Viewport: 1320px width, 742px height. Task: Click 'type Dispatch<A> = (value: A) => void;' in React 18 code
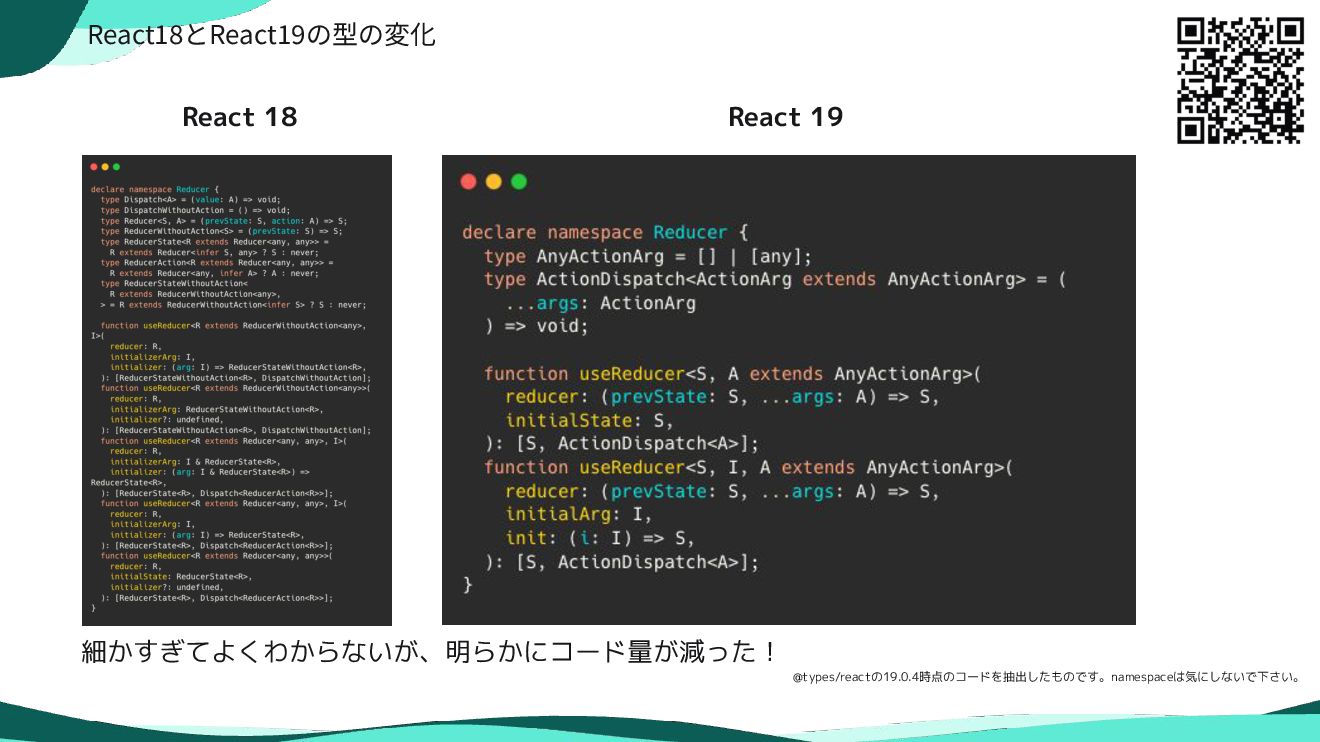click(191, 200)
